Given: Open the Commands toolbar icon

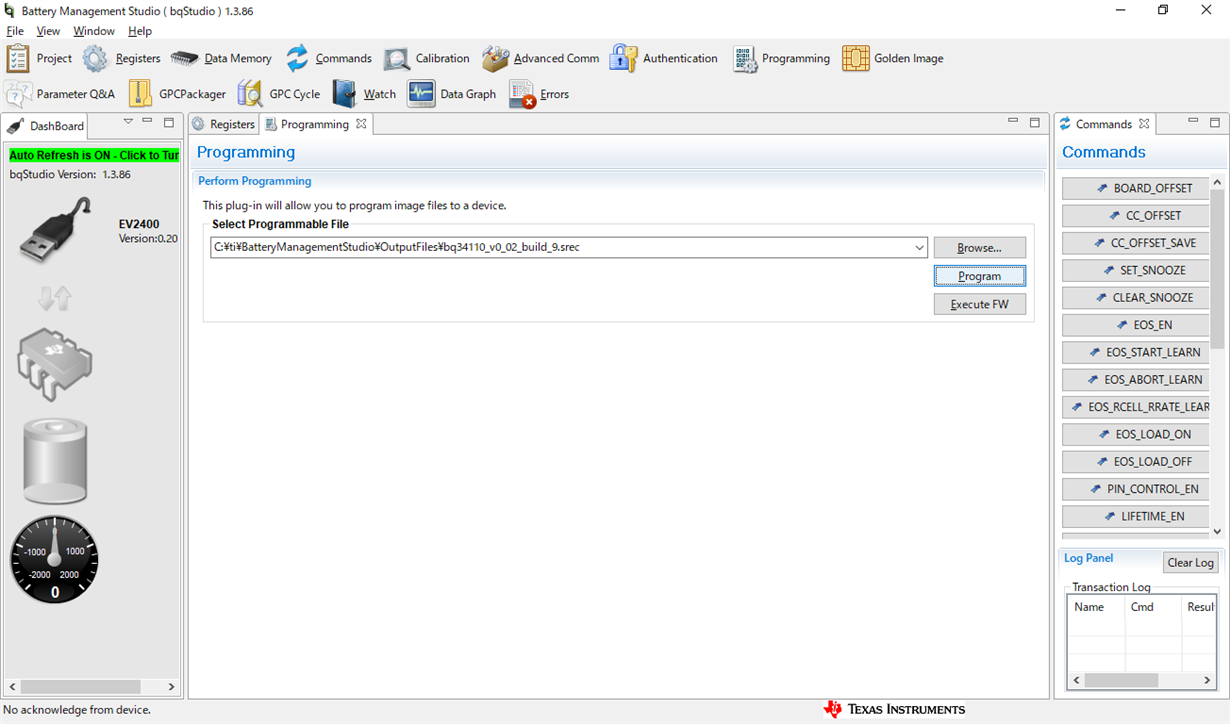Looking at the screenshot, I should click(297, 58).
